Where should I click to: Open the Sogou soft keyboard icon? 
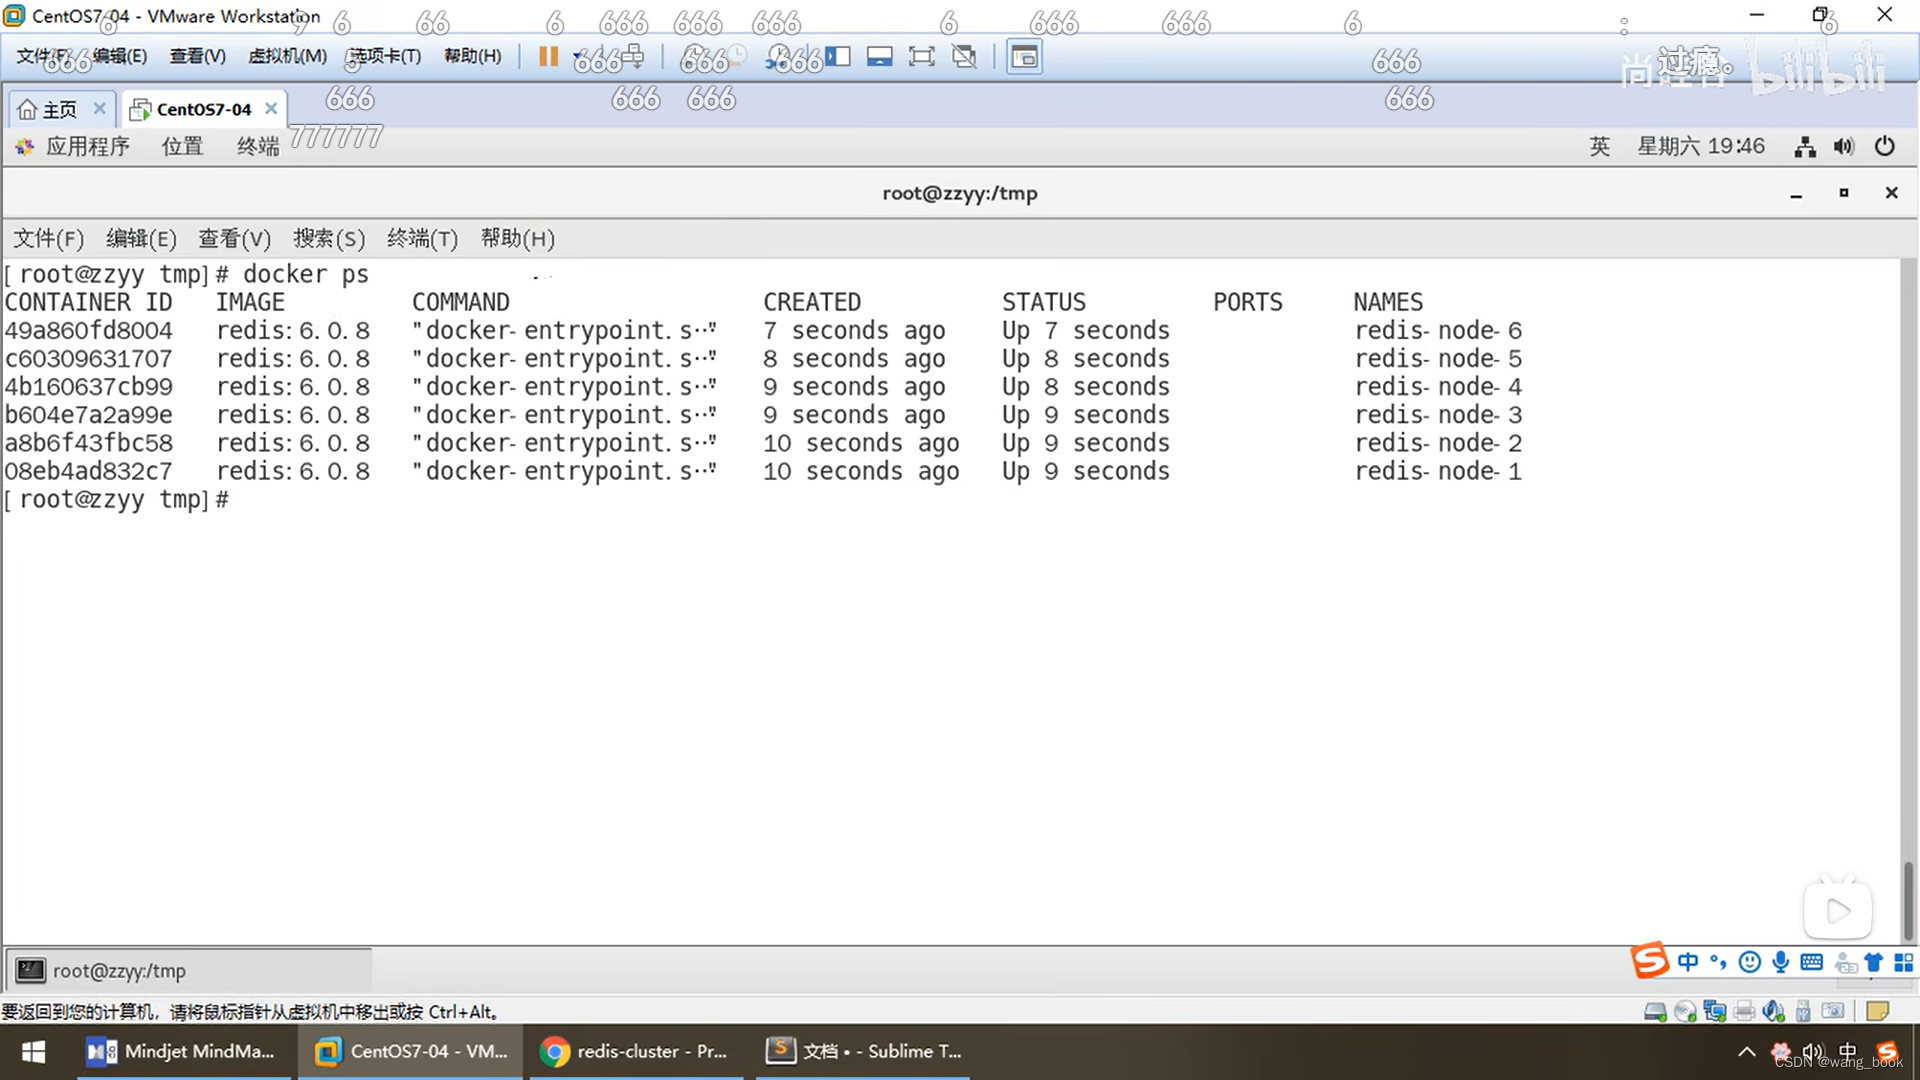1811,962
